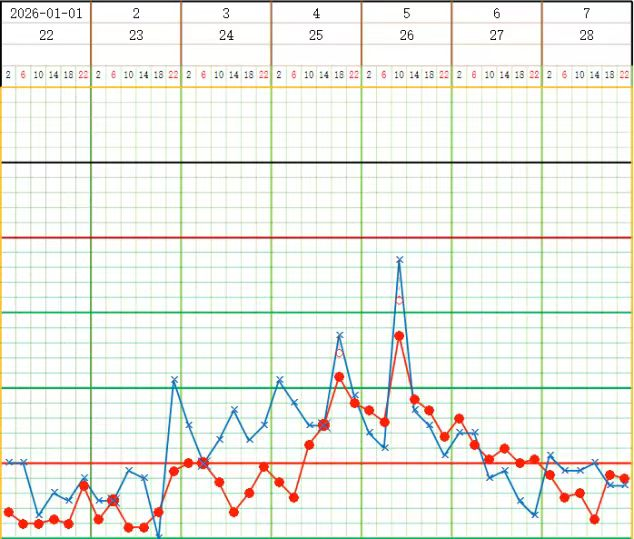Click the red 6 time label under 2026-01-01
Screen dimensions: 634x539
[x=23, y=74]
